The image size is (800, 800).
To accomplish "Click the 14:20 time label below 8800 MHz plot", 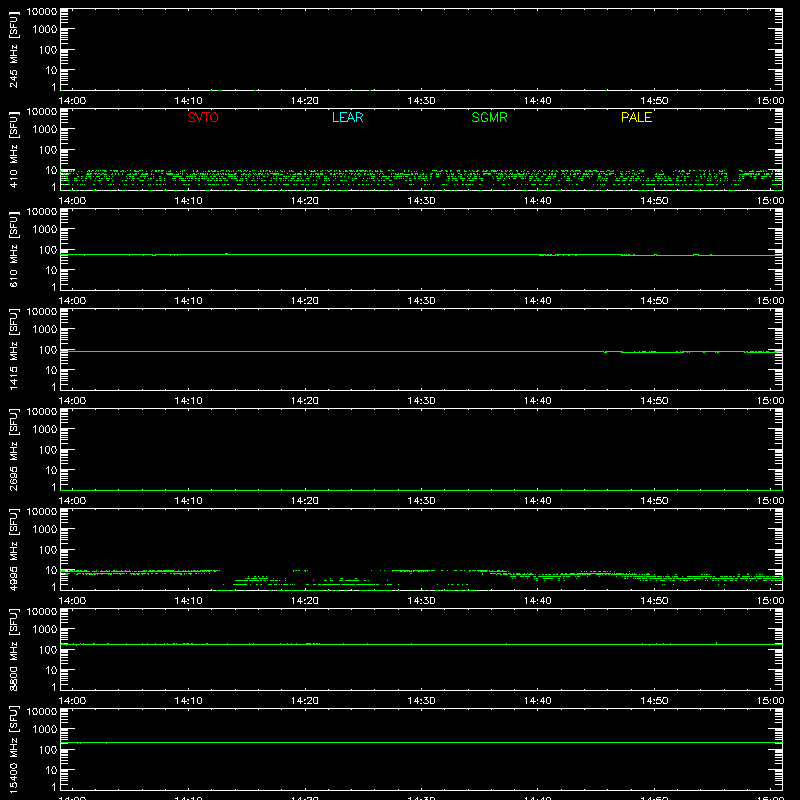I will click(x=305, y=701).
